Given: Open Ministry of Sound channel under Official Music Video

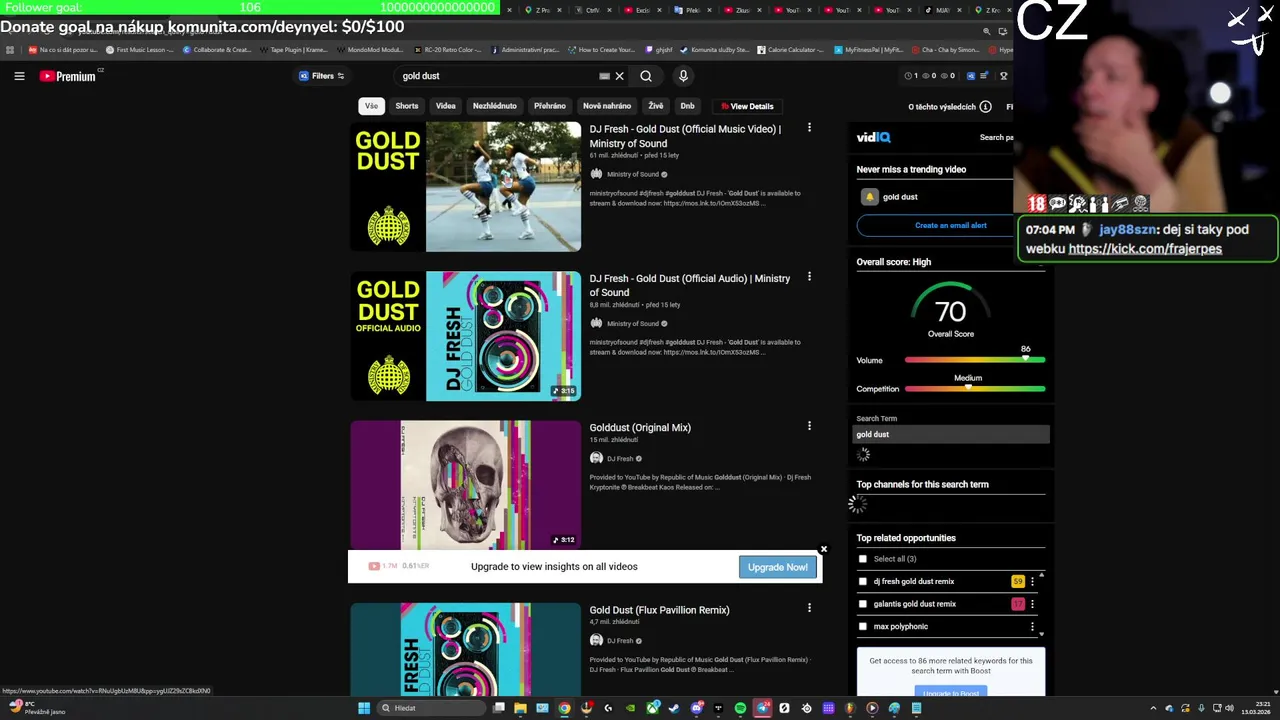Looking at the screenshot, I should point(633,174).
